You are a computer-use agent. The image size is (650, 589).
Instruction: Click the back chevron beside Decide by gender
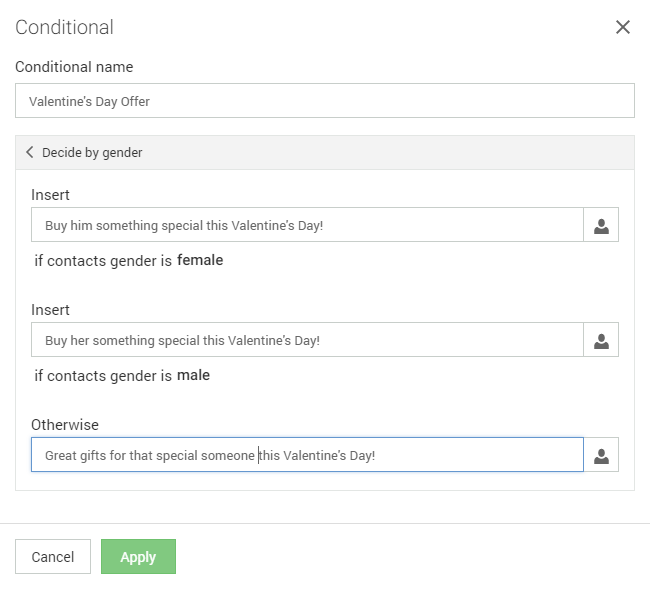[x=30, y=153]
